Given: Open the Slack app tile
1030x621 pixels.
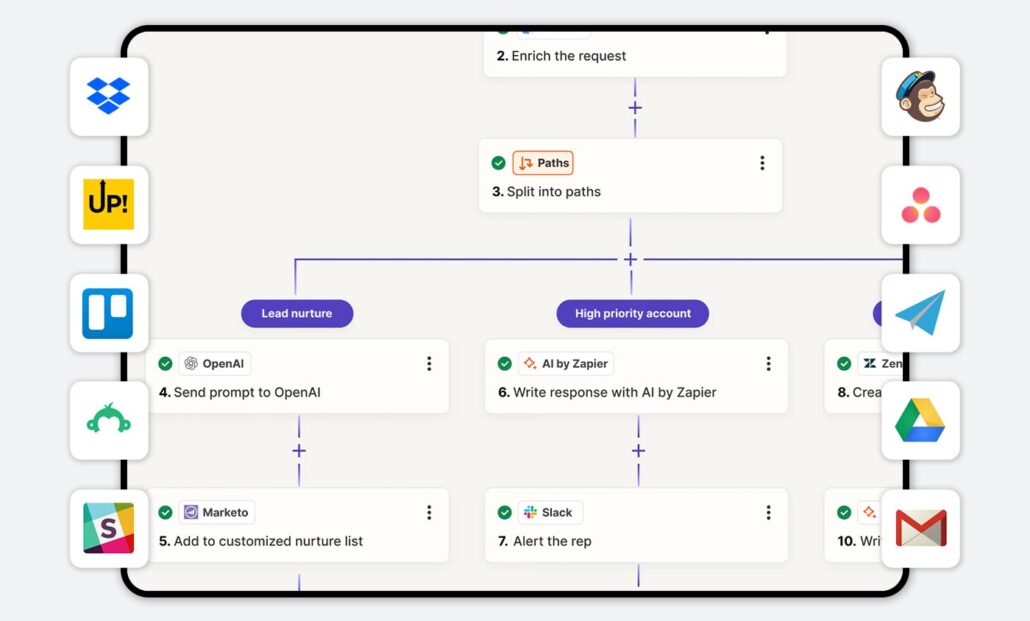Looking at the screenshot, I should tap(108, 528).
